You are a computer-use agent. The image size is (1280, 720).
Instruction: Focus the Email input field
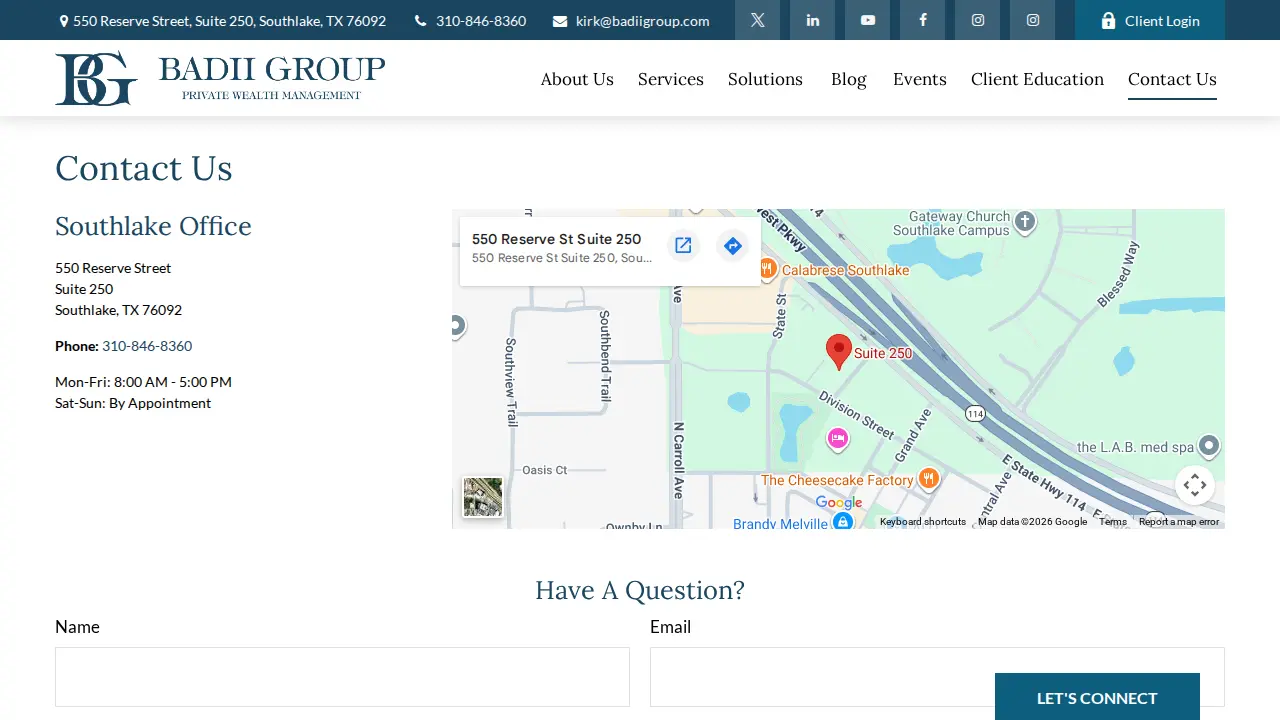click(937, 677)
